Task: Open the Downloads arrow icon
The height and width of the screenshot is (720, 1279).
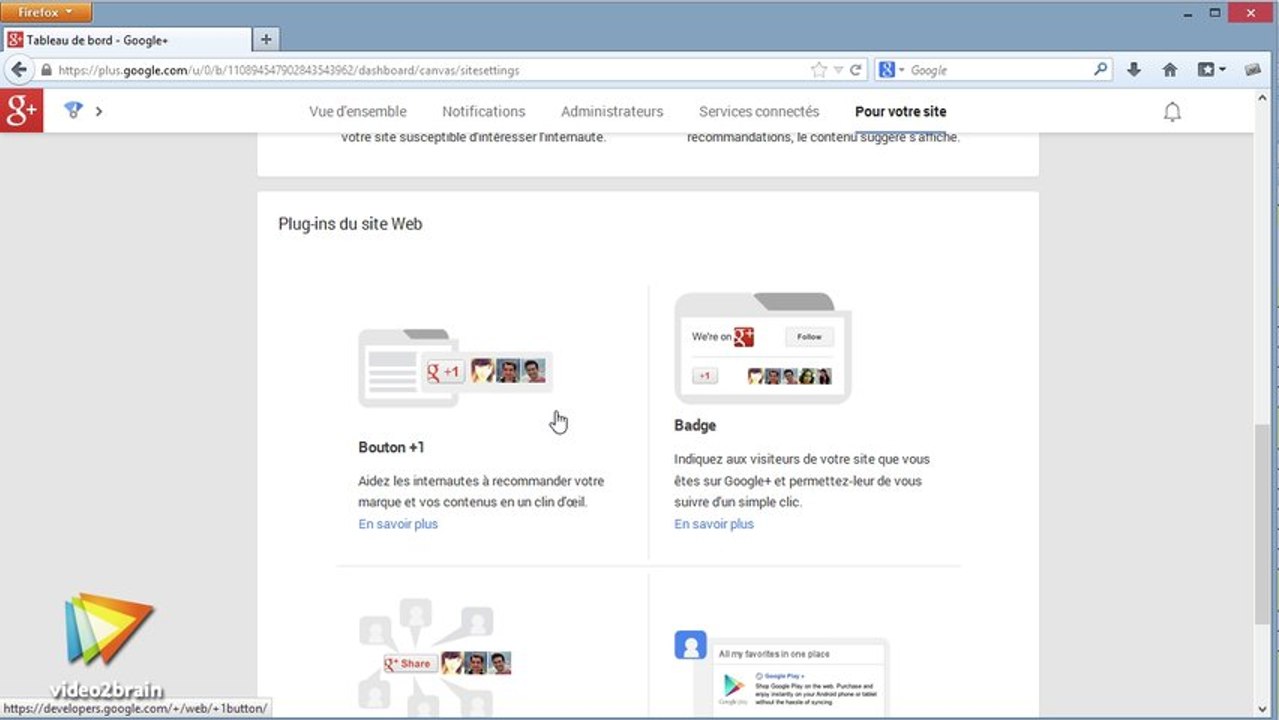Action: [x=1134, y=70]
